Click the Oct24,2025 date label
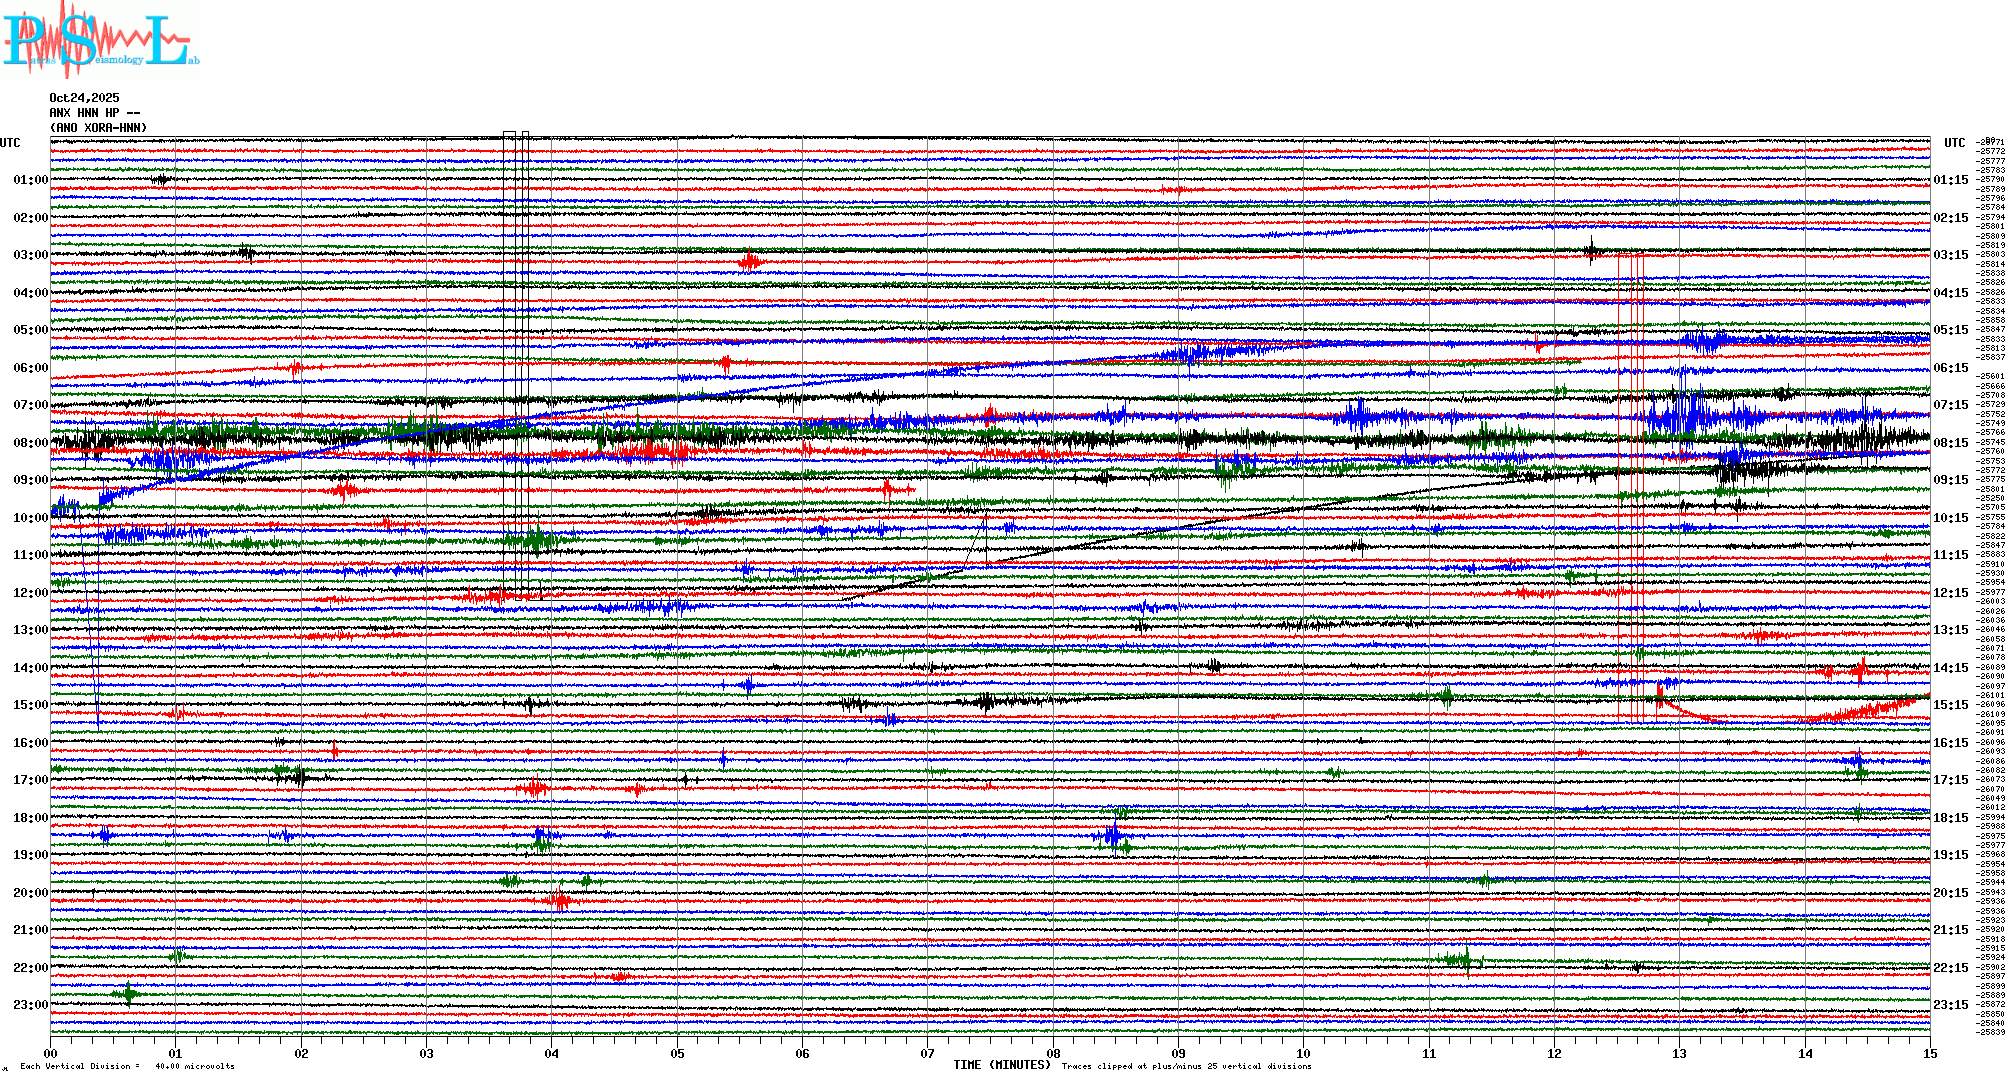Screen dimensions: 2010x1080 click(84, 98)
